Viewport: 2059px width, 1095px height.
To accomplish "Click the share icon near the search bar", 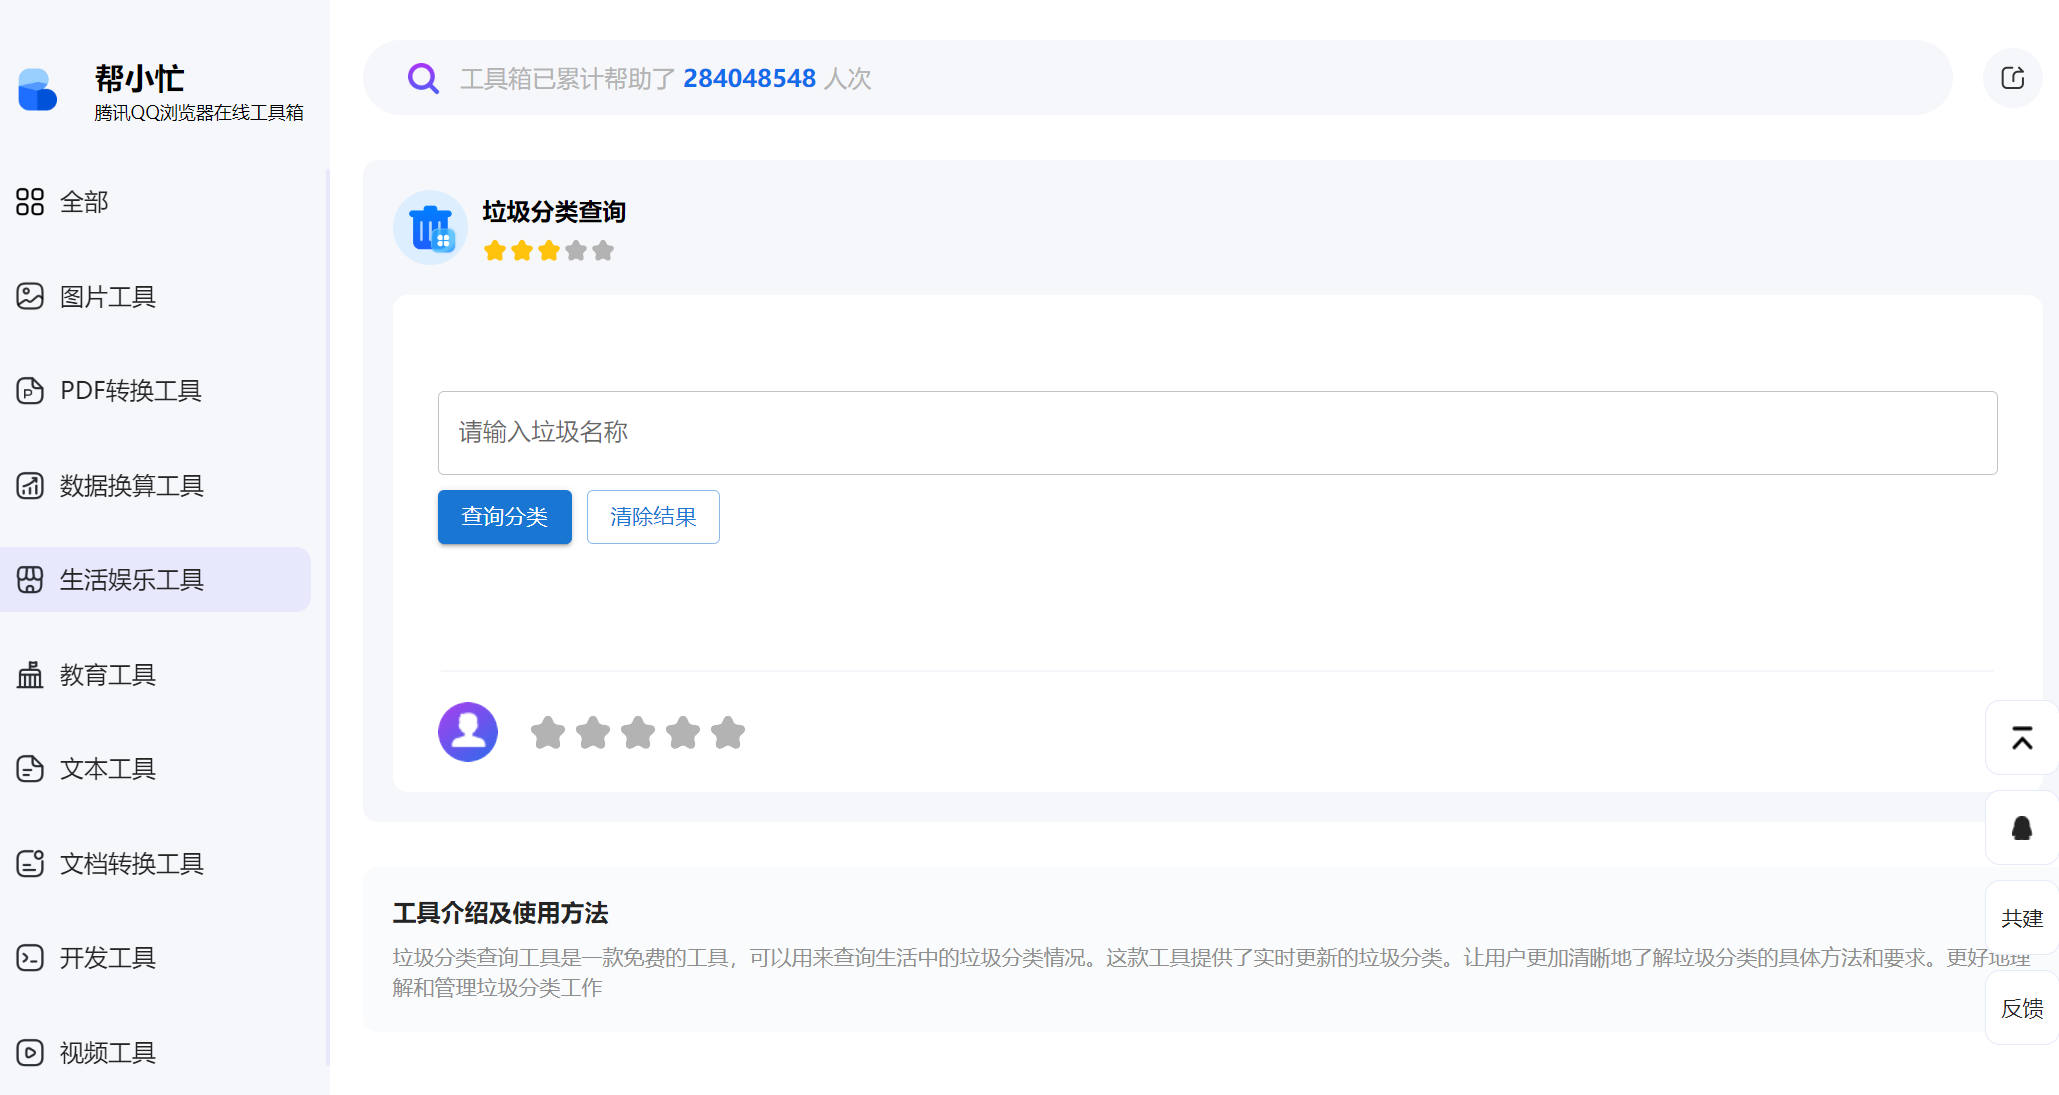I will [x=2013, y=77].
